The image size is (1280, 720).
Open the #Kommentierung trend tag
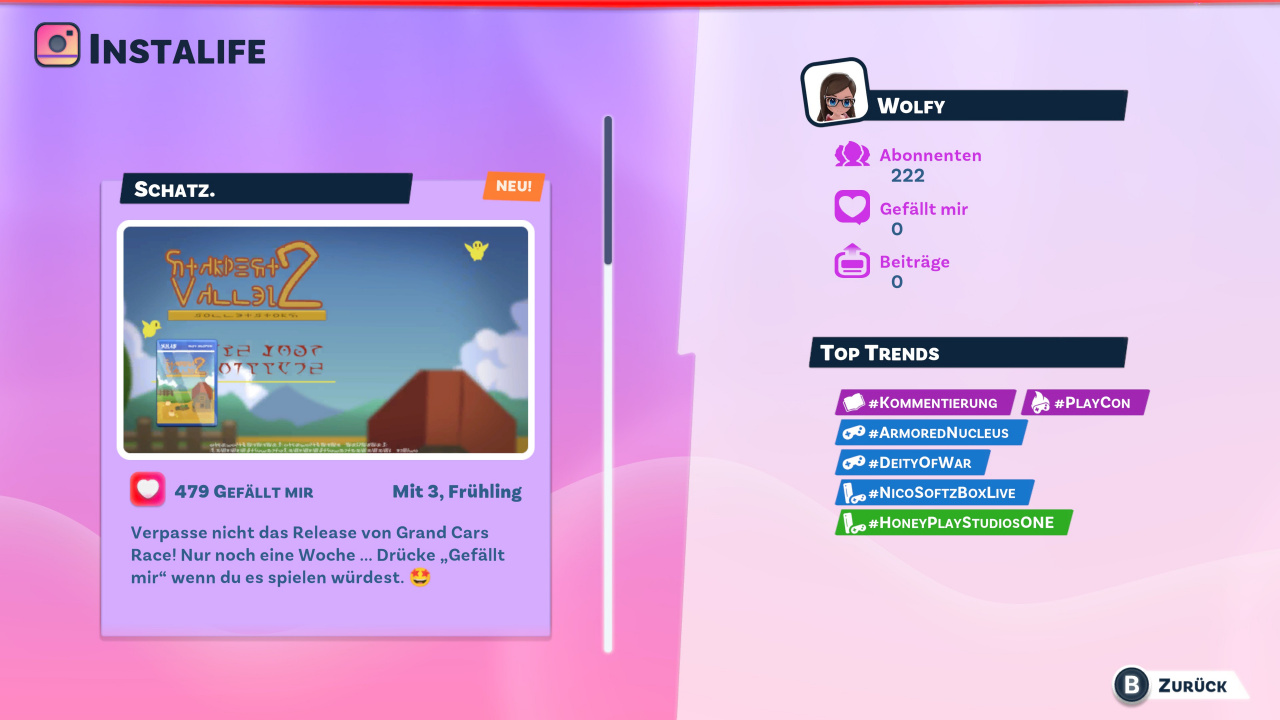pyautogui.click(x=925, y=402)
